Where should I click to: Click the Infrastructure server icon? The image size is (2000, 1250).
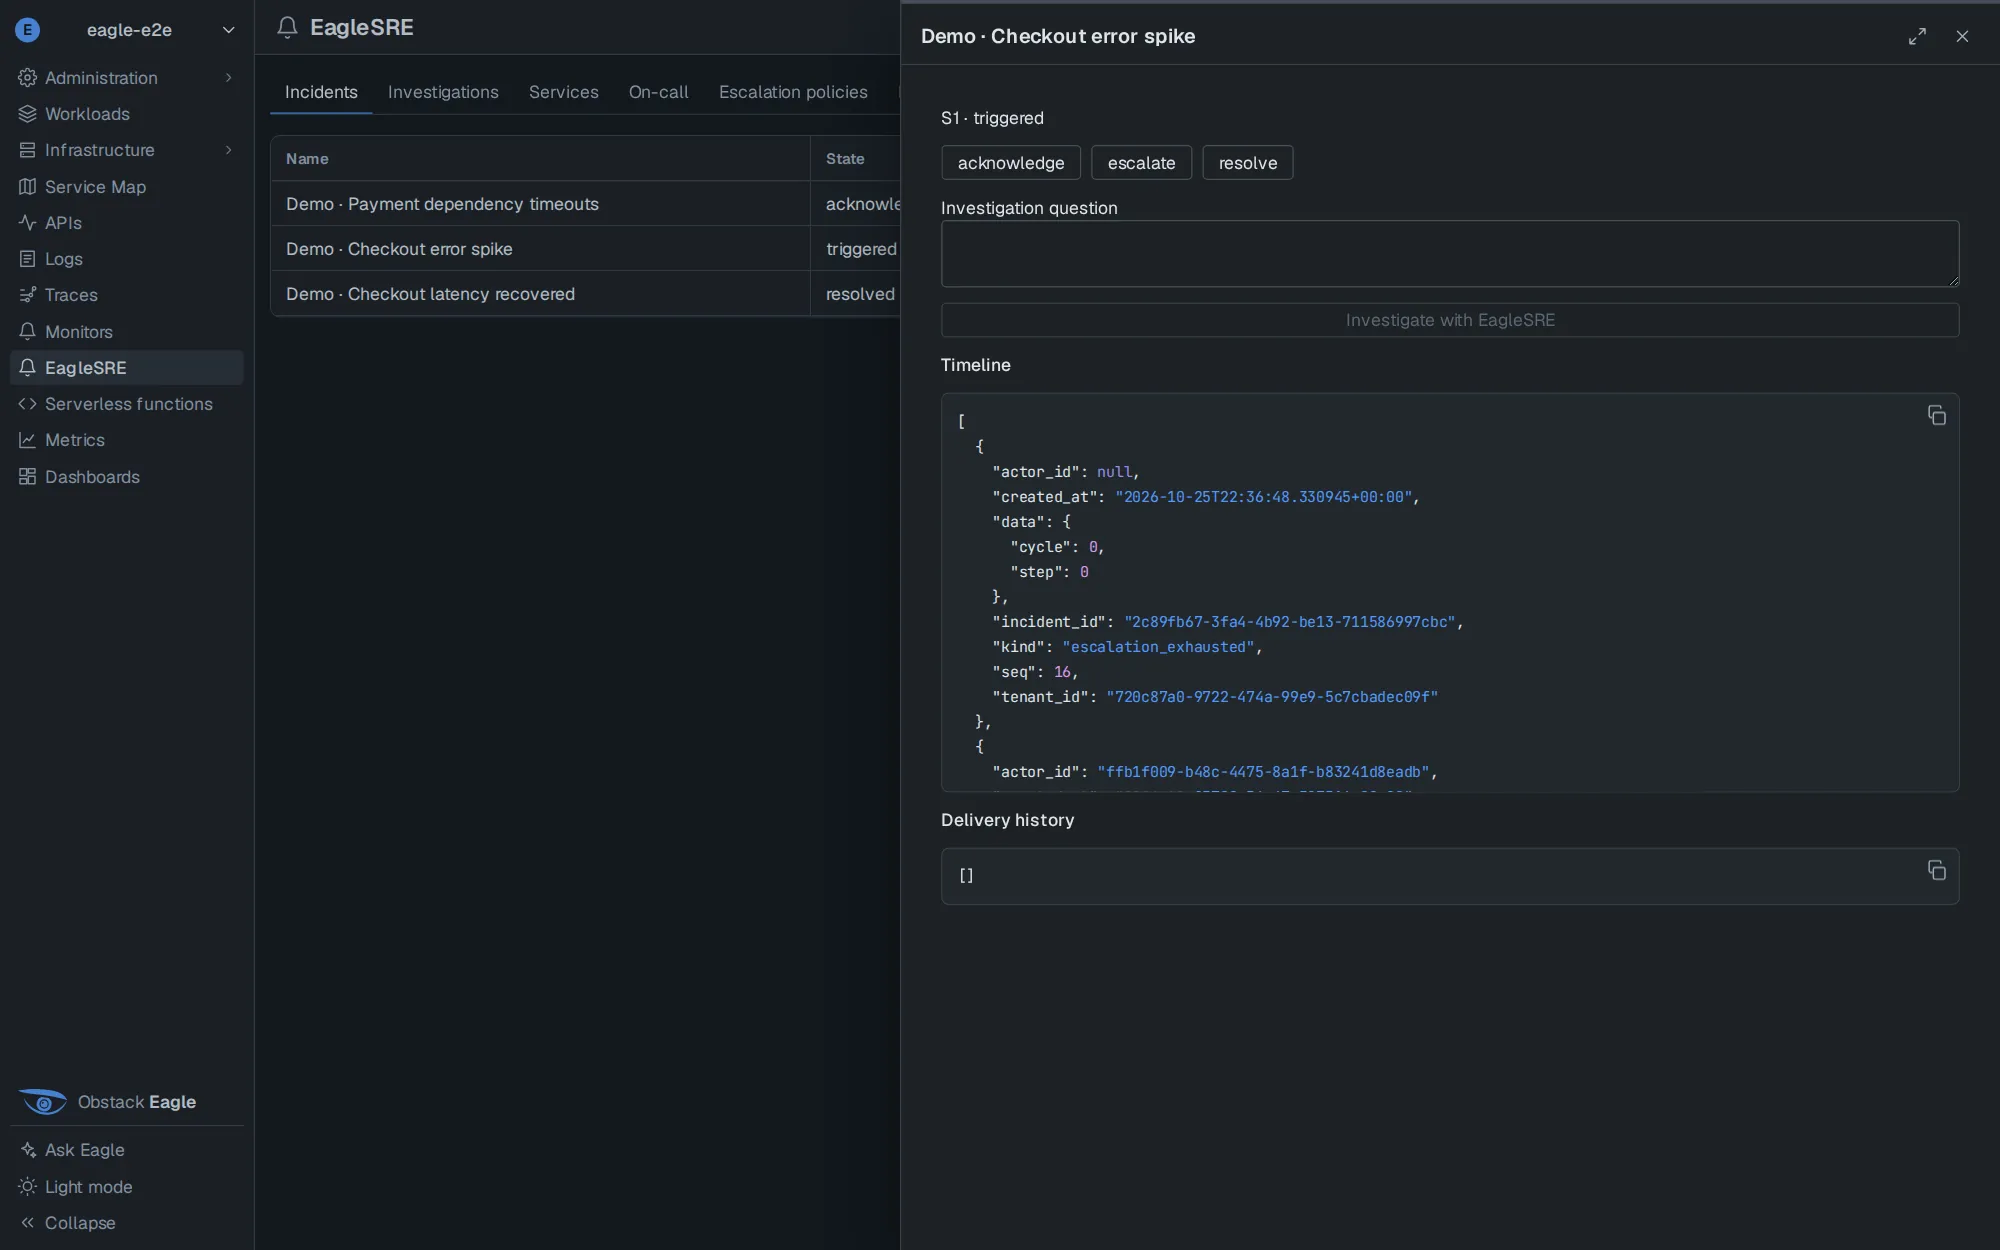(x=27, y=150)
